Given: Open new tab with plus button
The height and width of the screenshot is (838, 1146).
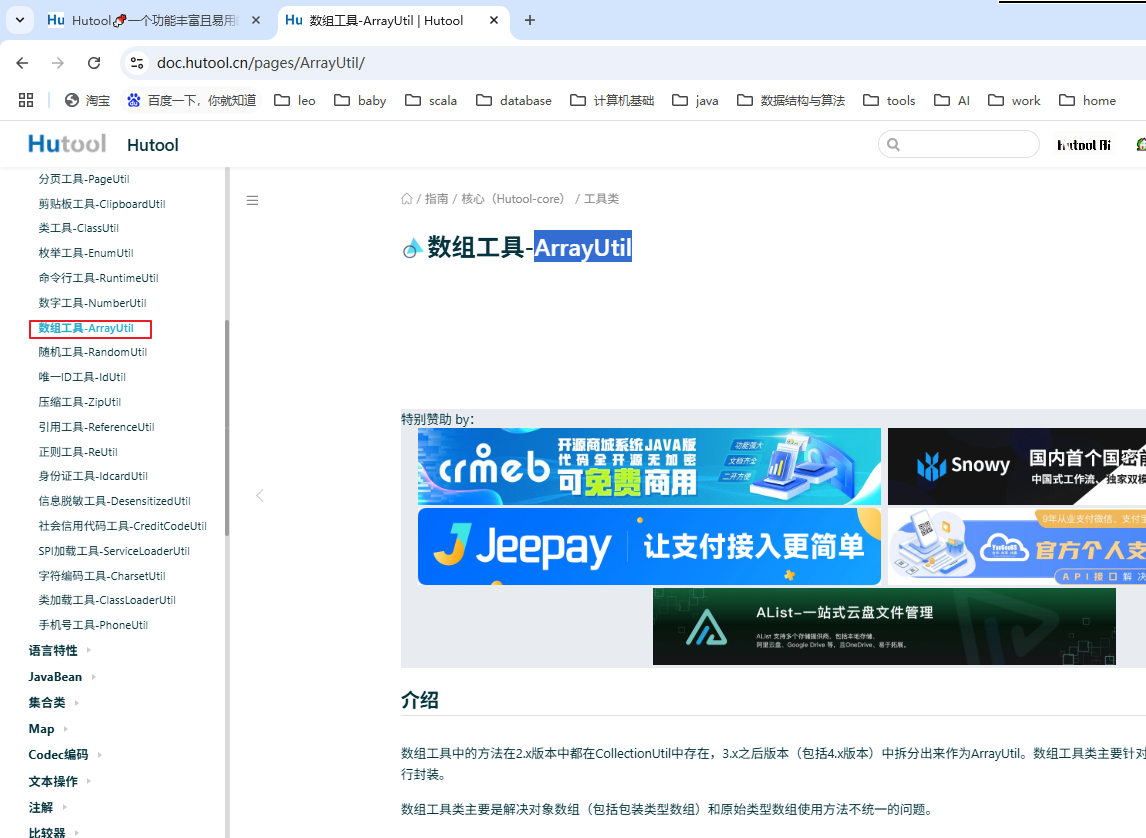Looking at the screenshot, I should 530,20.
